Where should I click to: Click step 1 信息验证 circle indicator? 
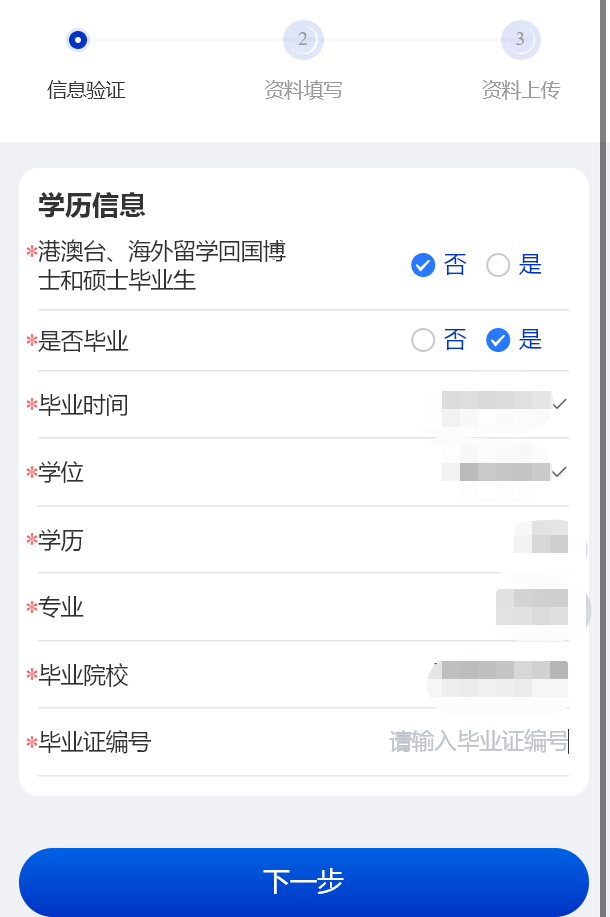(x=78, y=40)
